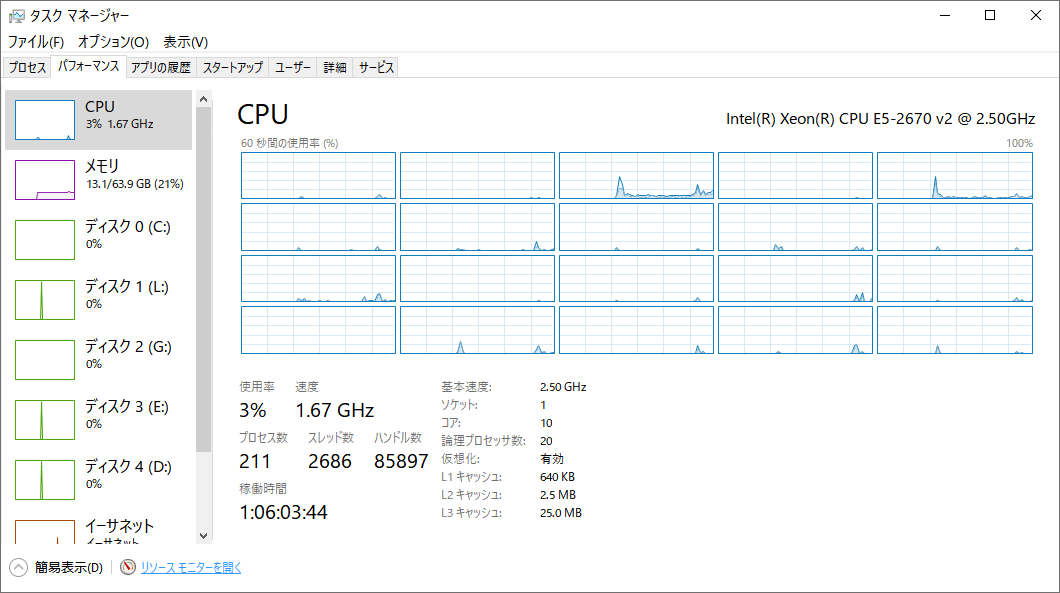
Task: Open the ディスク 4 (D:) sidebar entry
Action: coord(99,479)
